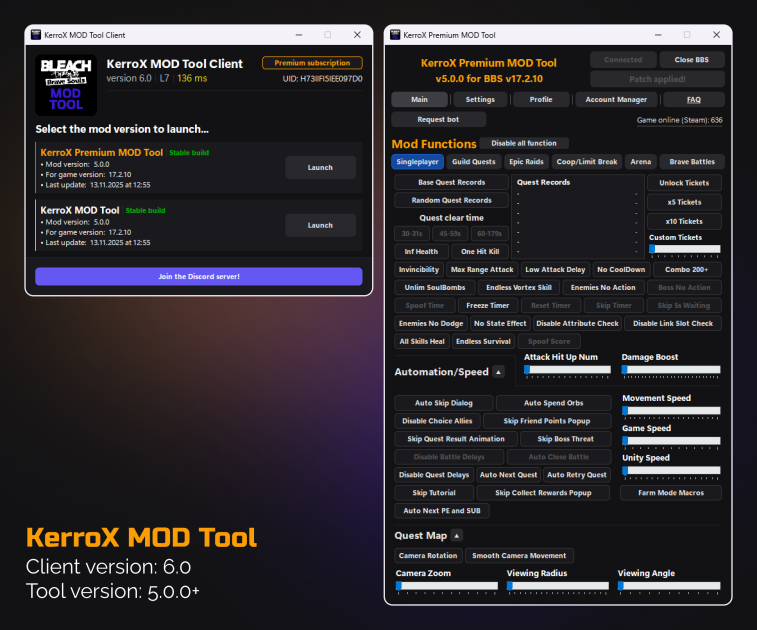Image resolution: width=757 pixels, height=630 pixels.
Task: Adjust the Camera Zoom slider
Action: coord(447,586)
